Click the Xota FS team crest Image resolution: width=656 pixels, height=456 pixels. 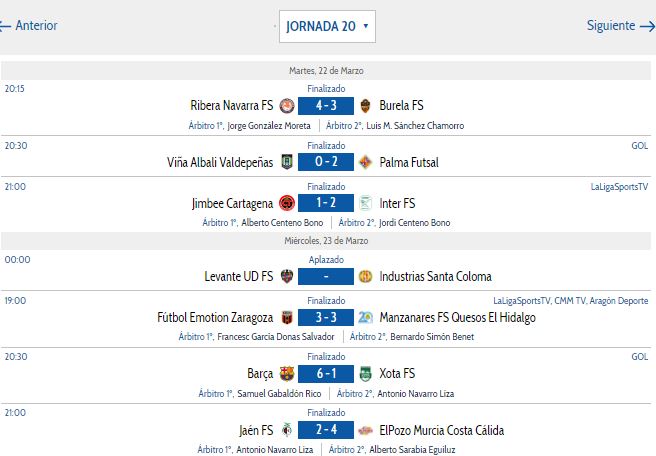point(365,374)
